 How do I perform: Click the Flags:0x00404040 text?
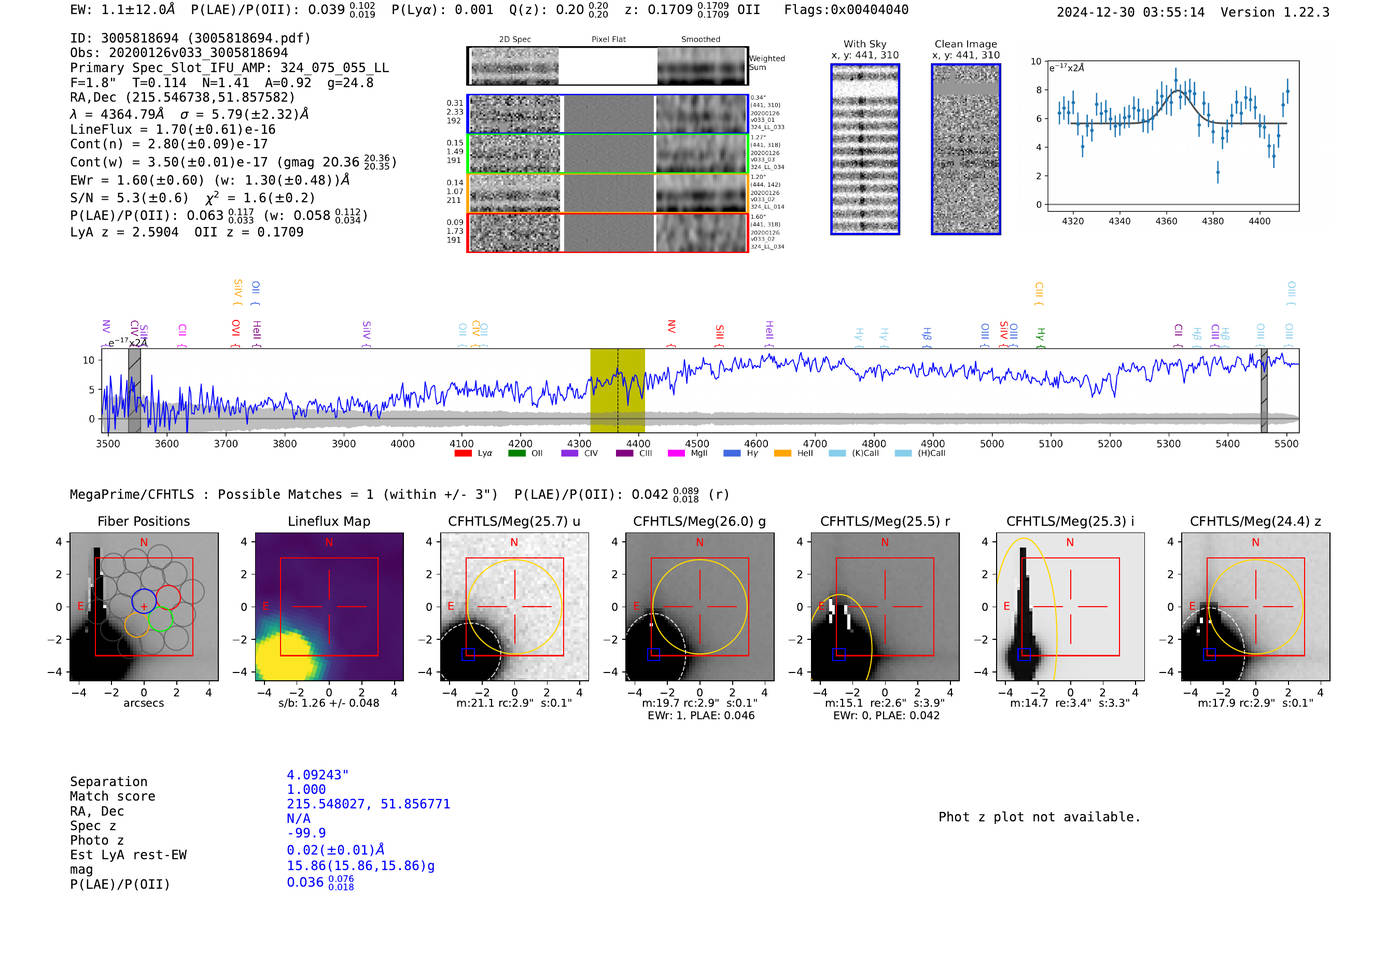tap(846, 10)
